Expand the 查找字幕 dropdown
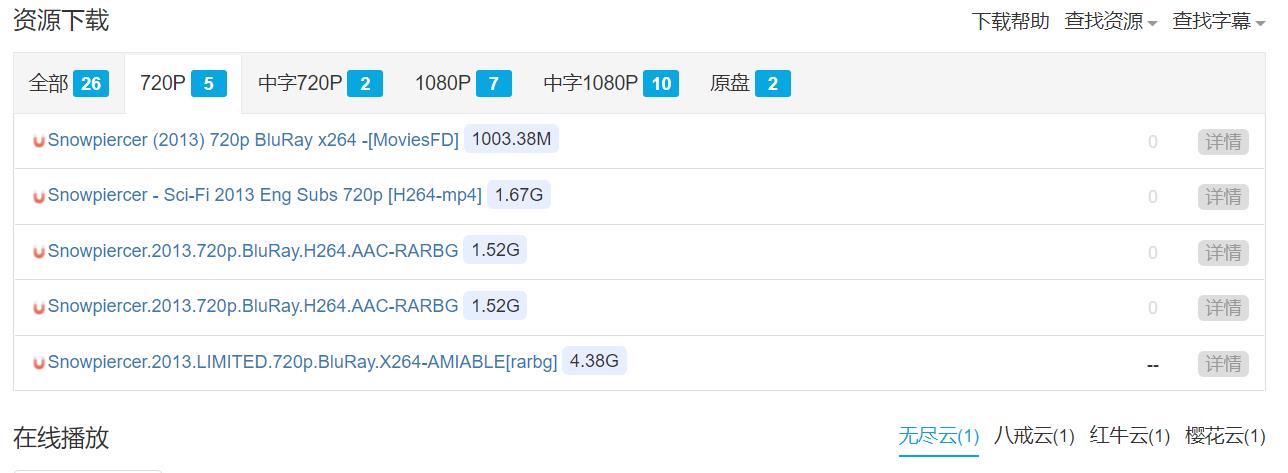The width and height of the screenshot is (1288, 473). pos(1218,21)
